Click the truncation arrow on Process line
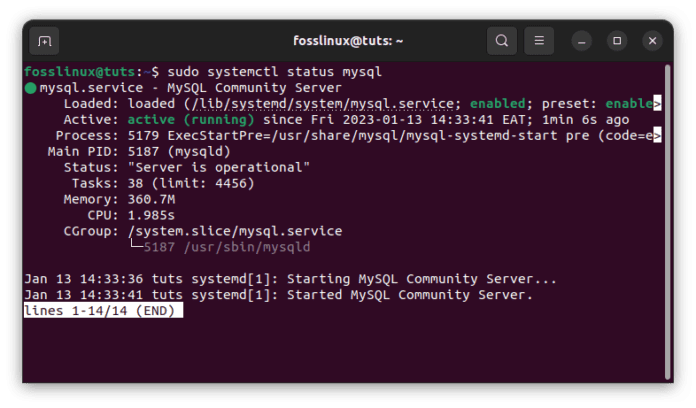The height and width of the screenshot is (408, 696). pyautogui.click(x=657, y=136)
